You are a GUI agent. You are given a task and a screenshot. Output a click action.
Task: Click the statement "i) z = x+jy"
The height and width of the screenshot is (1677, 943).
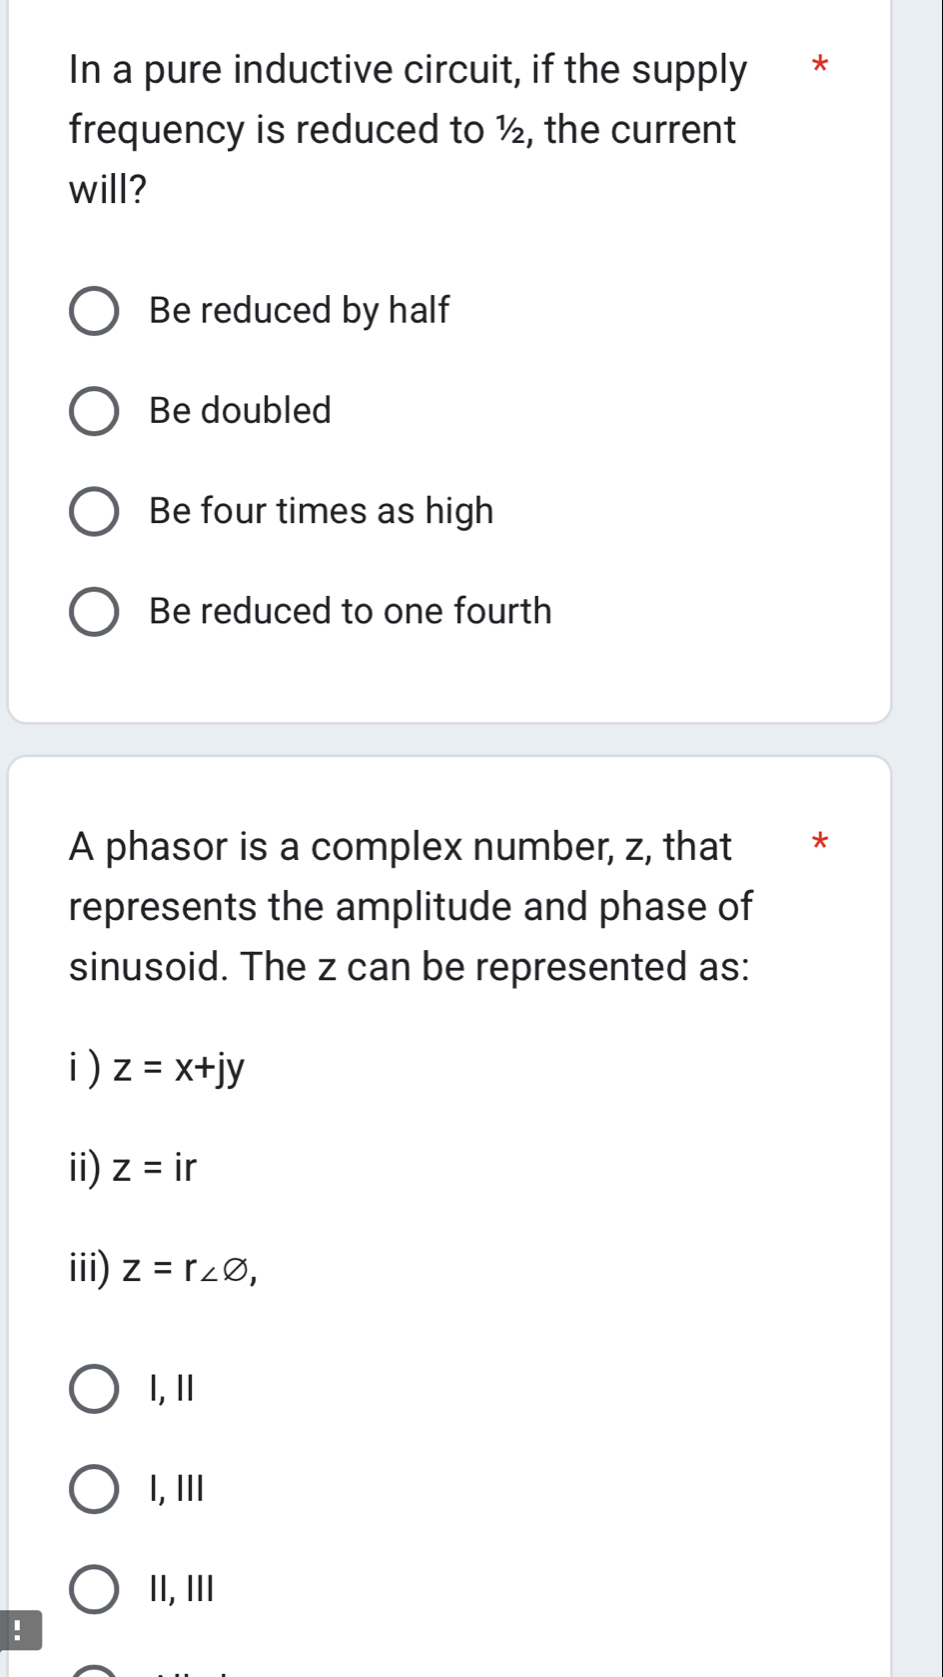click(x=157, y=1069)
